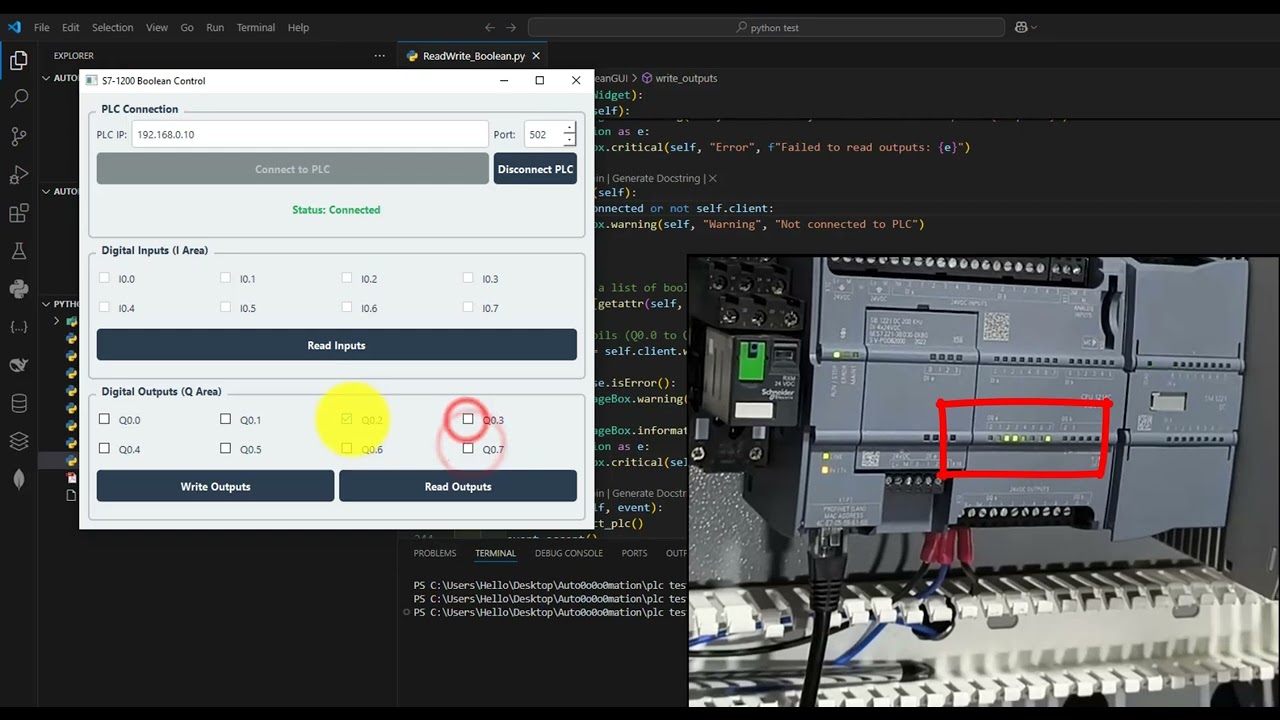The height and width of the screenshot is (720, 1280).
Task: Decrease the Port value with down arrow
Action: [x=569, y=140]
